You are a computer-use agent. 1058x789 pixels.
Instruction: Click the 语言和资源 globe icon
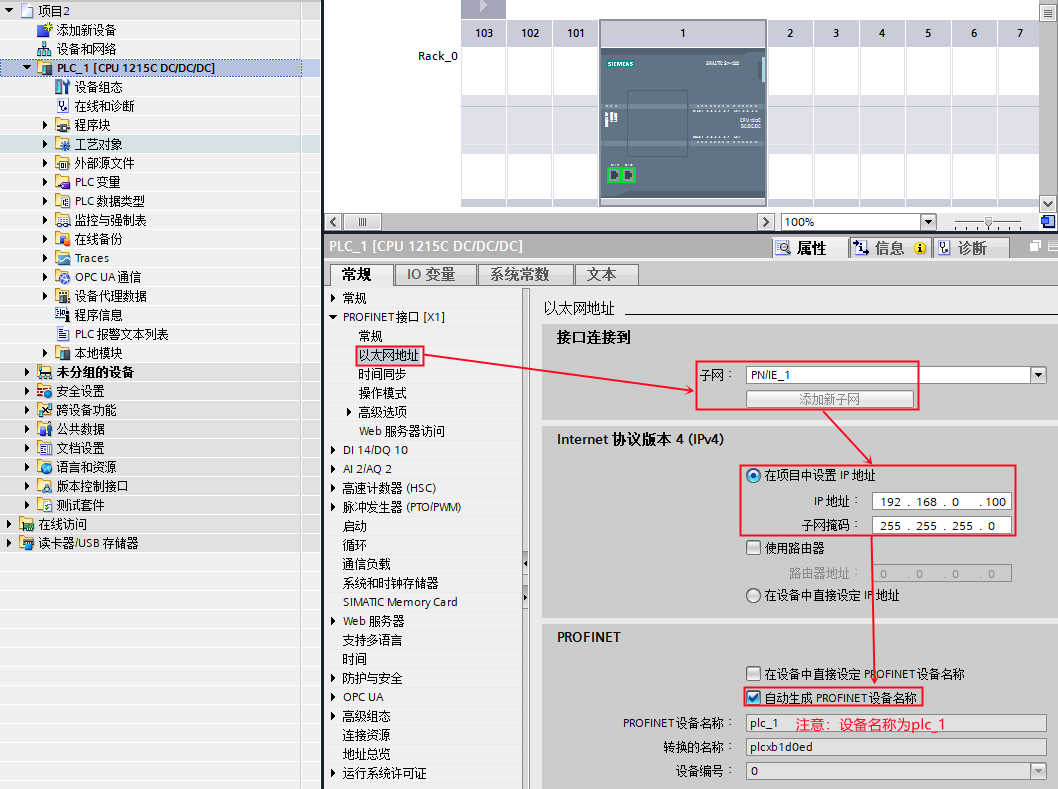point(45,467)
